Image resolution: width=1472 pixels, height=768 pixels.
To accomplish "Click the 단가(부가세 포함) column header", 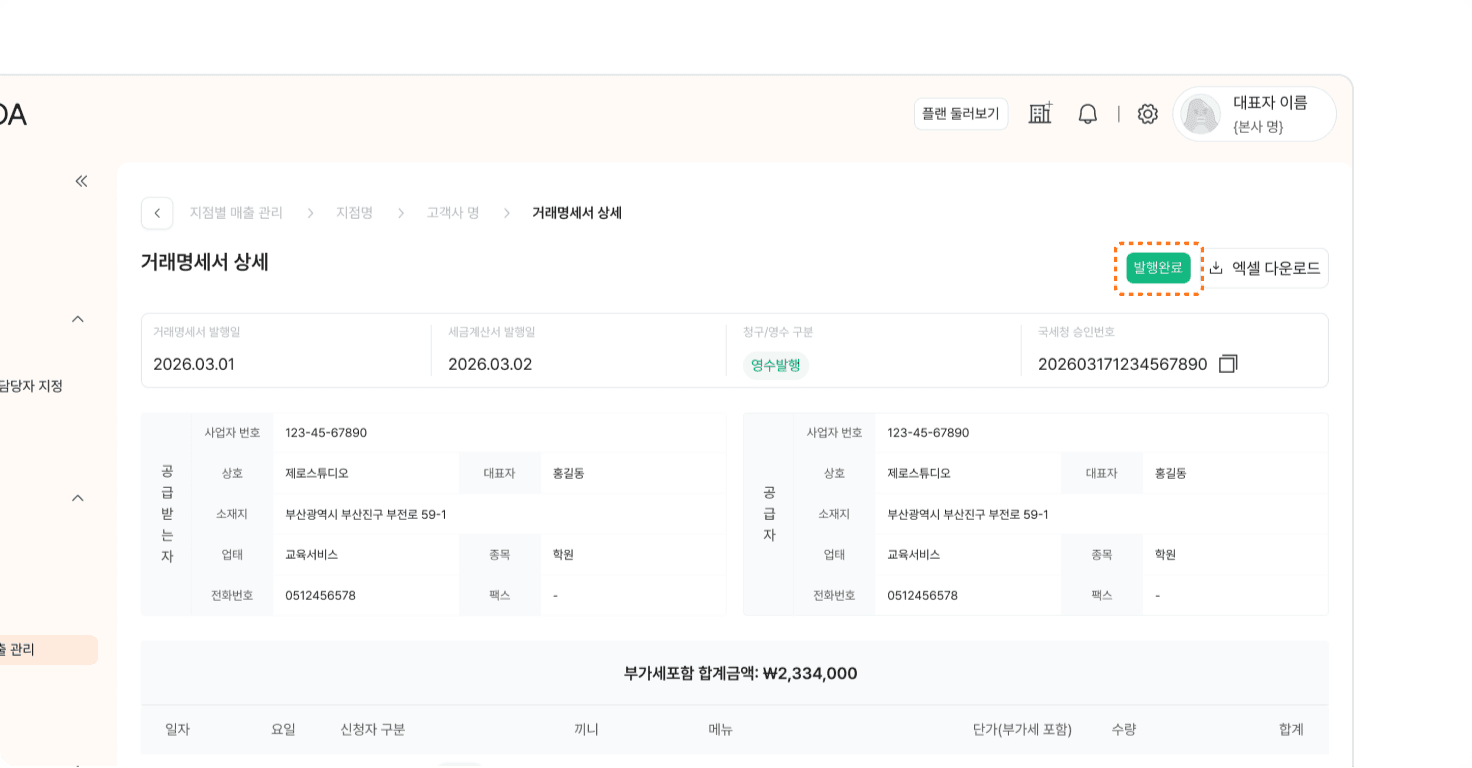I will [1022, 730].
